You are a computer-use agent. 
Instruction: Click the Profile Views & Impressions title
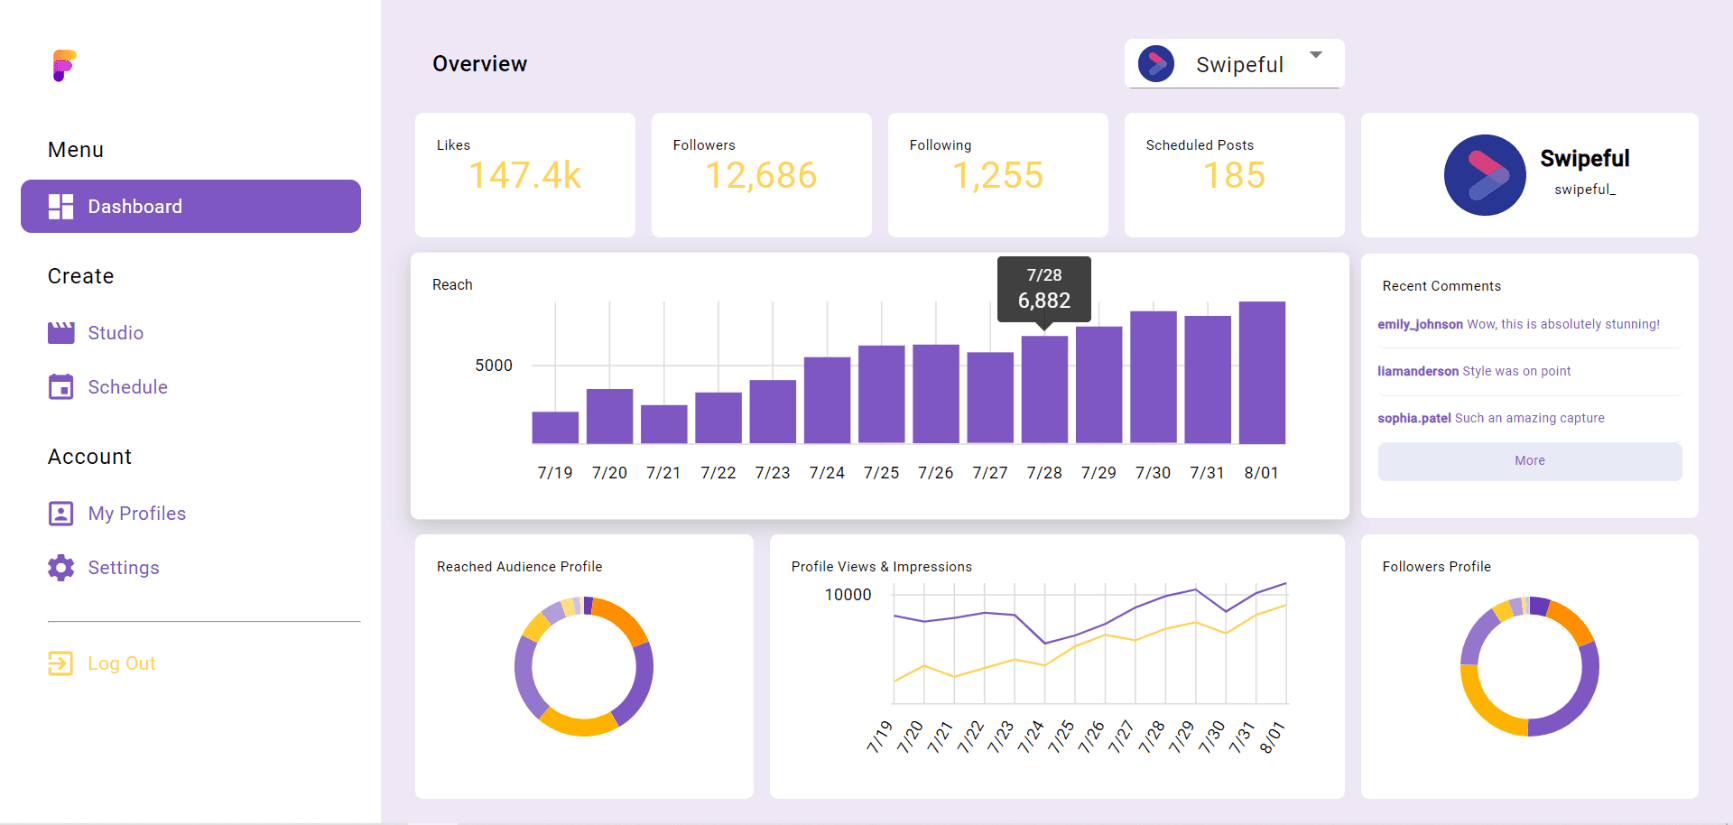[x=882, y=567]
